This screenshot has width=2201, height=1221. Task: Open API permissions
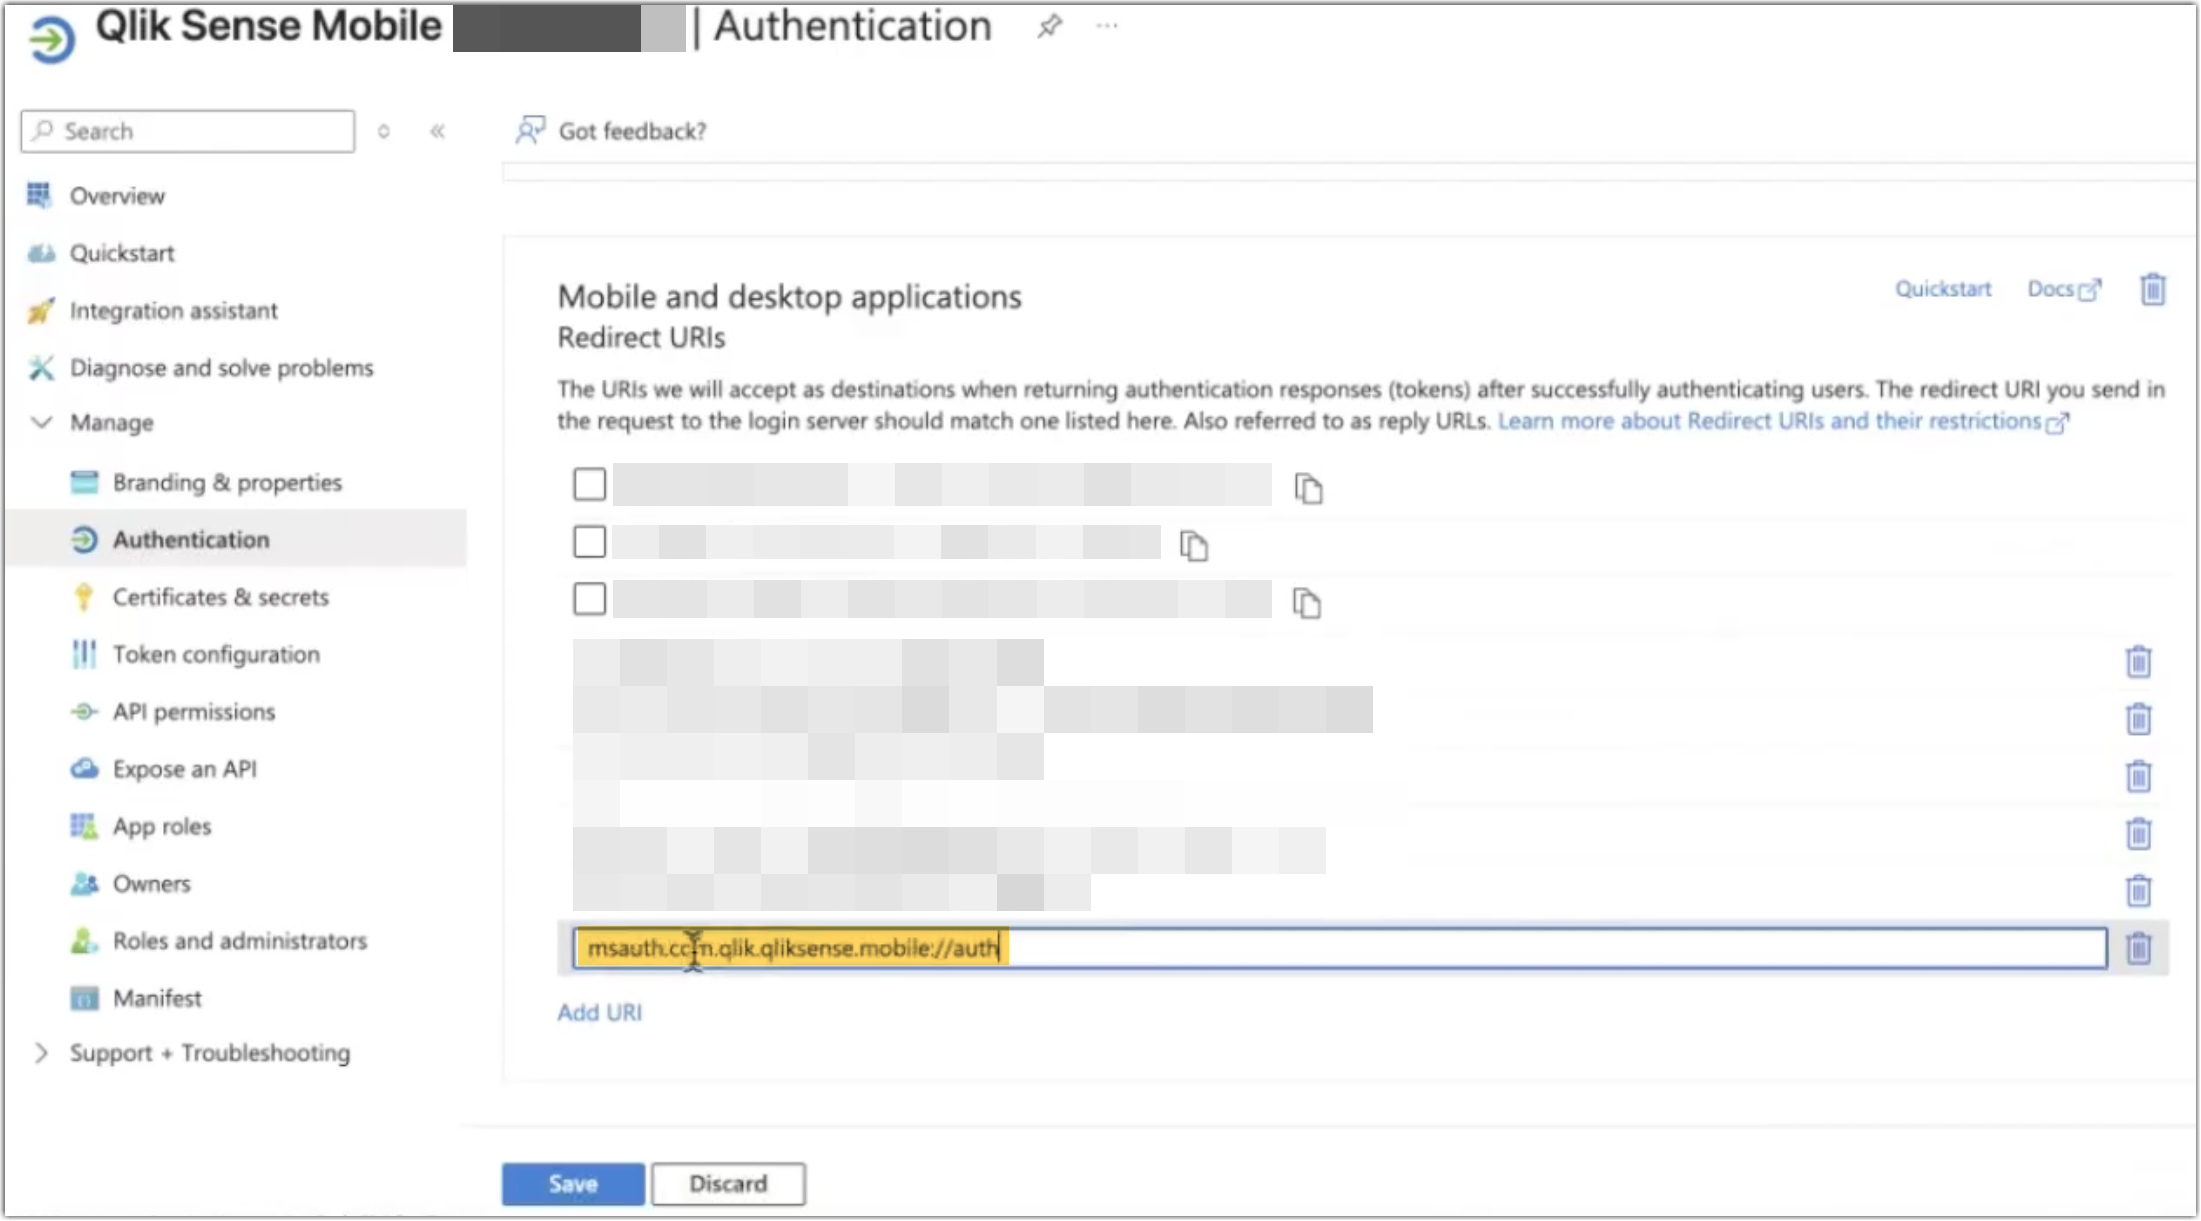pyautogui.click(x=194, y=711)
